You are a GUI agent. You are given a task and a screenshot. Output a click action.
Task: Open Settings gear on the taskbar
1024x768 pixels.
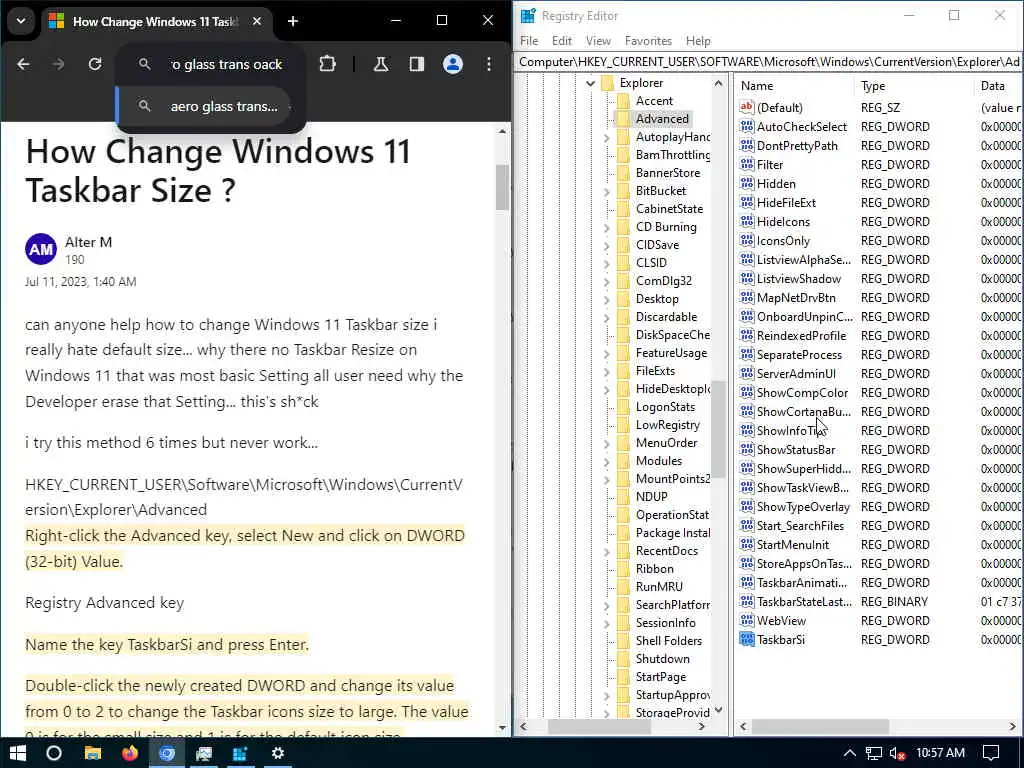(278, 753)
